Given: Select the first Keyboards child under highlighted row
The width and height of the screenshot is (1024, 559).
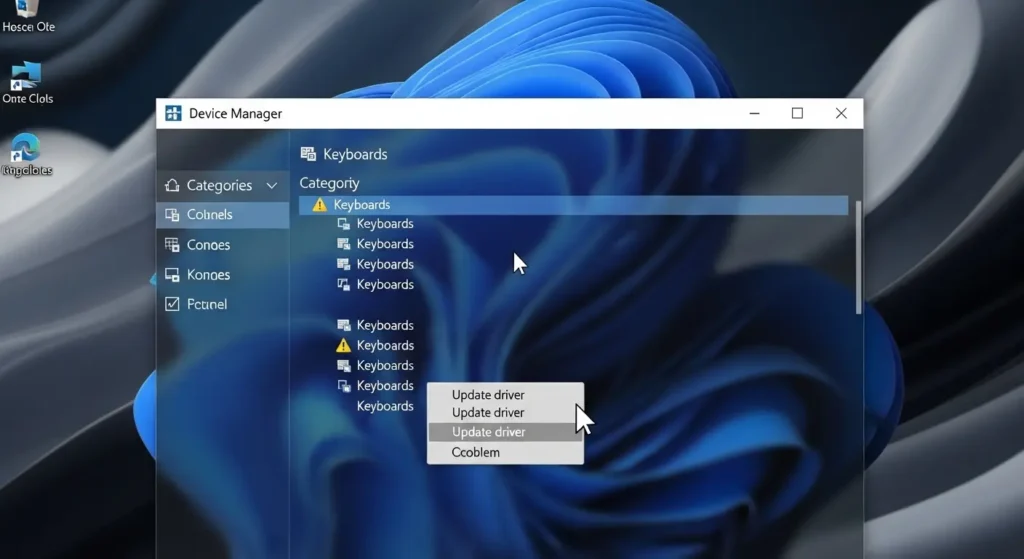Looking at the screenshot, I should point(384,224).
